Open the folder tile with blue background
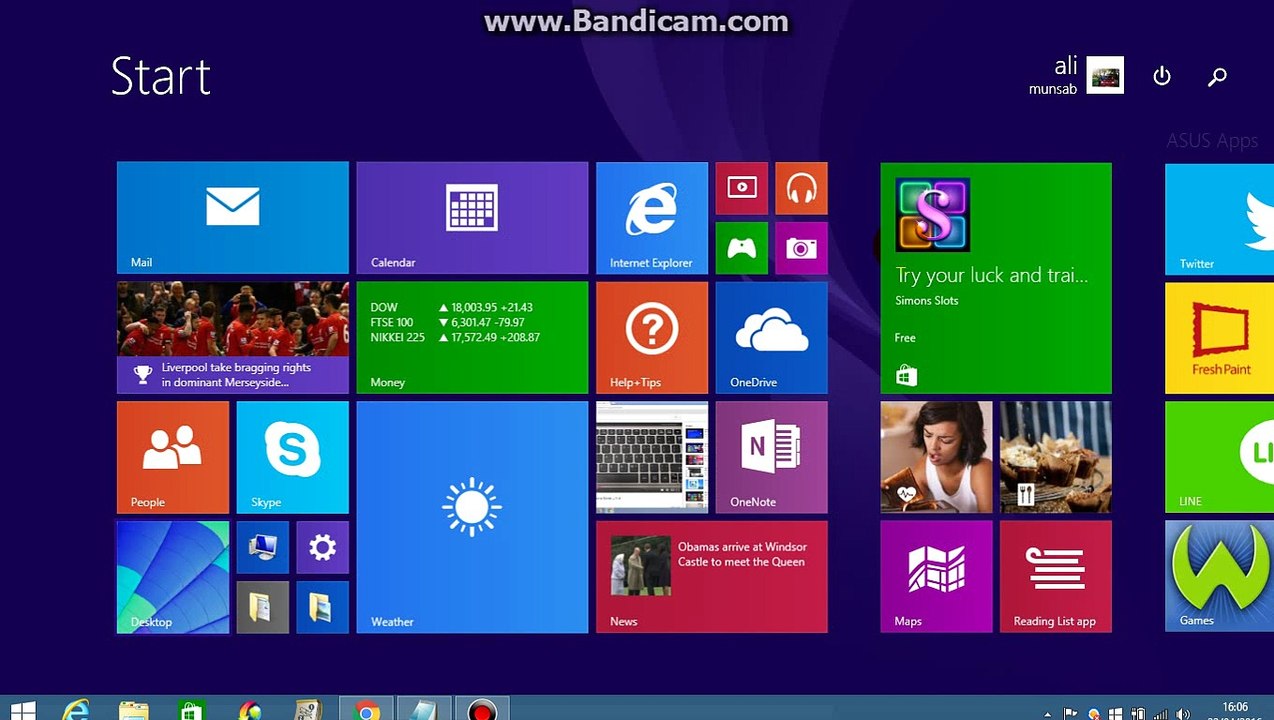This screenshot has width=1274, height=720. pos(323,607)
